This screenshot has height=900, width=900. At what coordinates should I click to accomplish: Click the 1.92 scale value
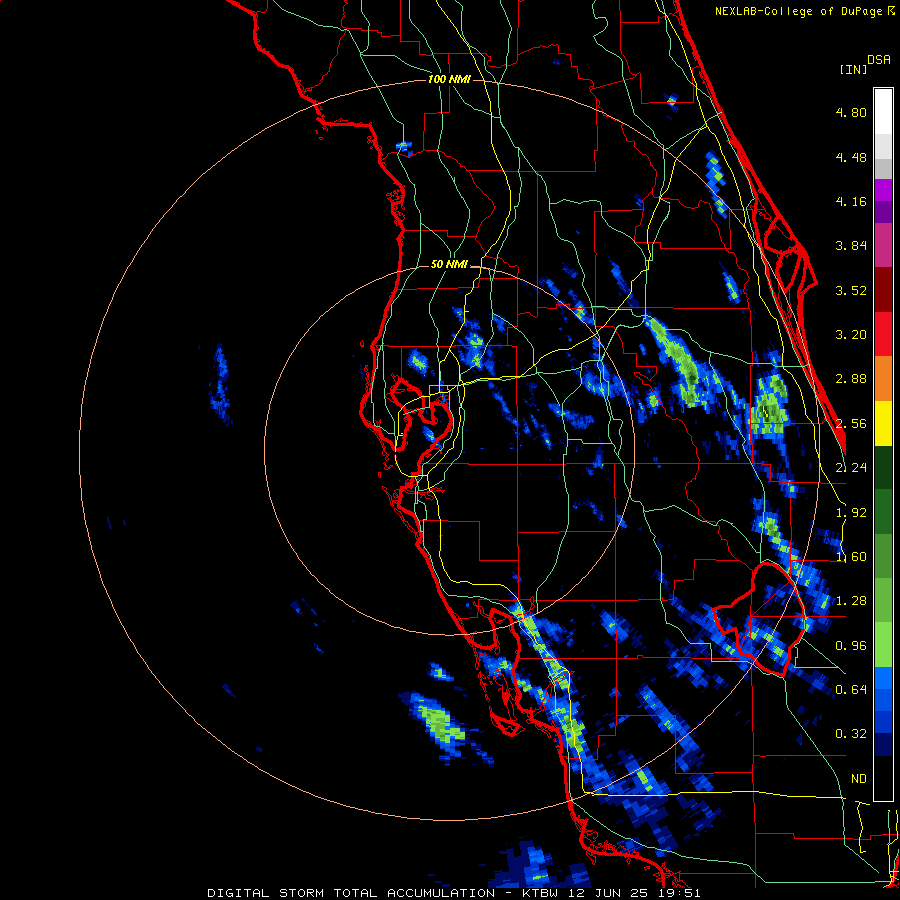(x=851, y=513)
